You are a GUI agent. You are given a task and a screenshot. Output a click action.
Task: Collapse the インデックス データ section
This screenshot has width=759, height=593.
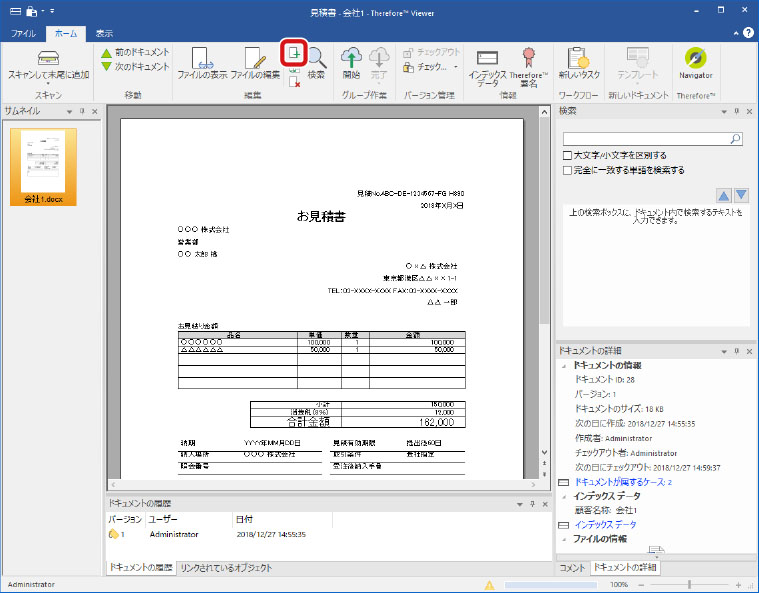564,496
